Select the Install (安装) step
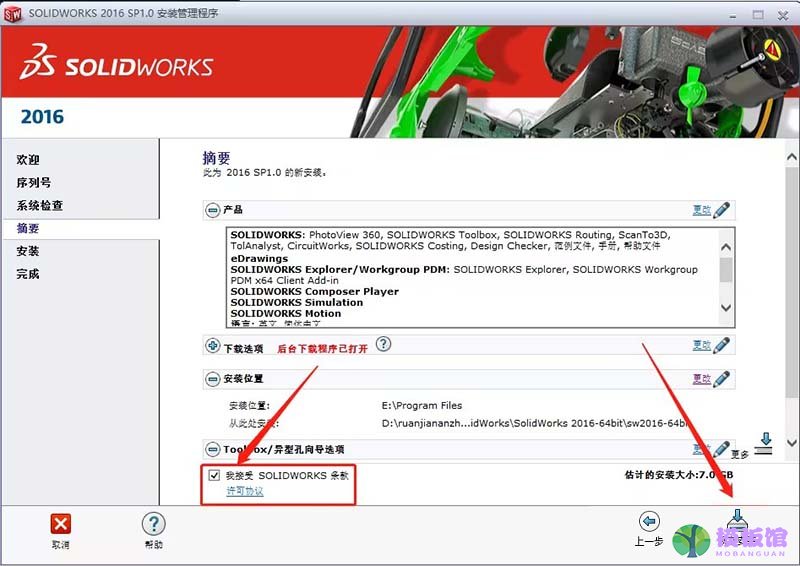Screen dimensions: 800x566 28,251
